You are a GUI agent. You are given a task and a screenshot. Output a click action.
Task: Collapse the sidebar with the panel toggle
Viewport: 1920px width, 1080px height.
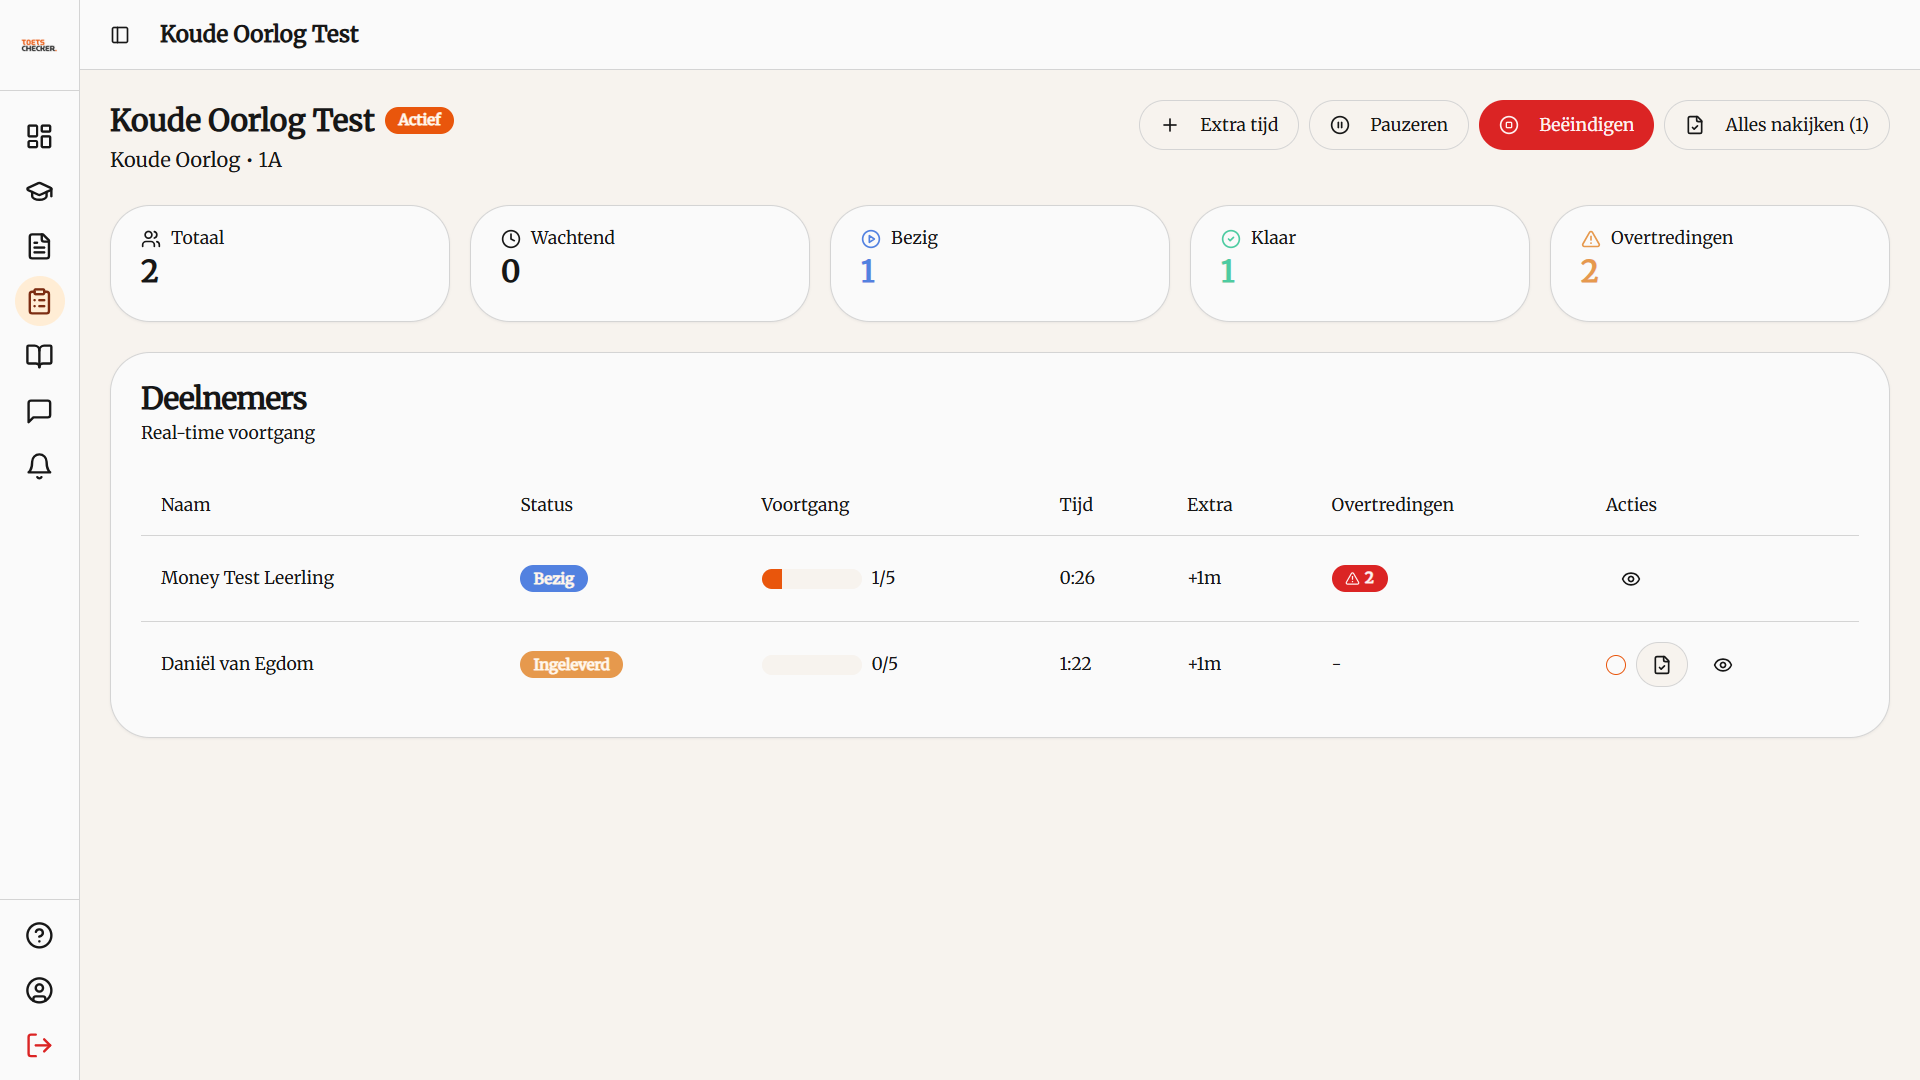(120, 34)
